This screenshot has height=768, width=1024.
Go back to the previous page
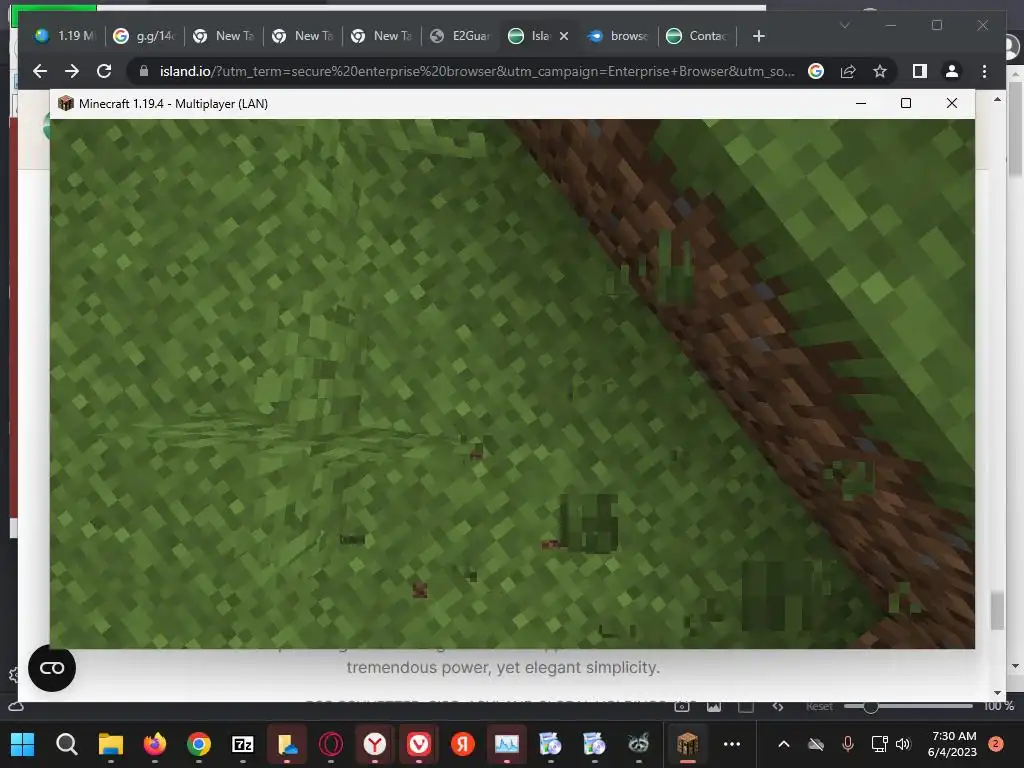pos(40,71)
